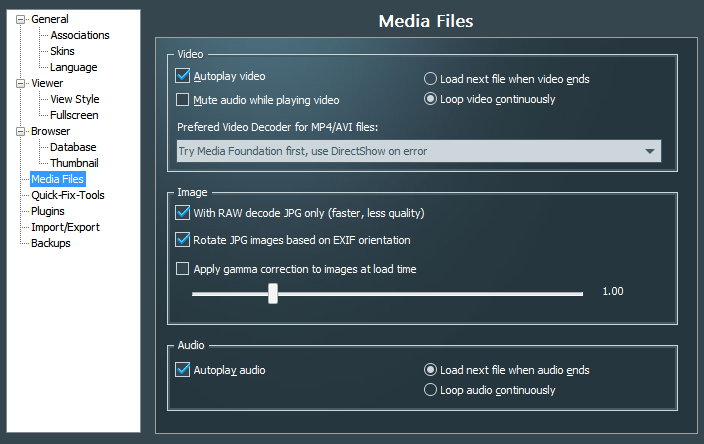Click the gamma correction slider handle
Screen dimensions: 704x444
coord(272,293)
